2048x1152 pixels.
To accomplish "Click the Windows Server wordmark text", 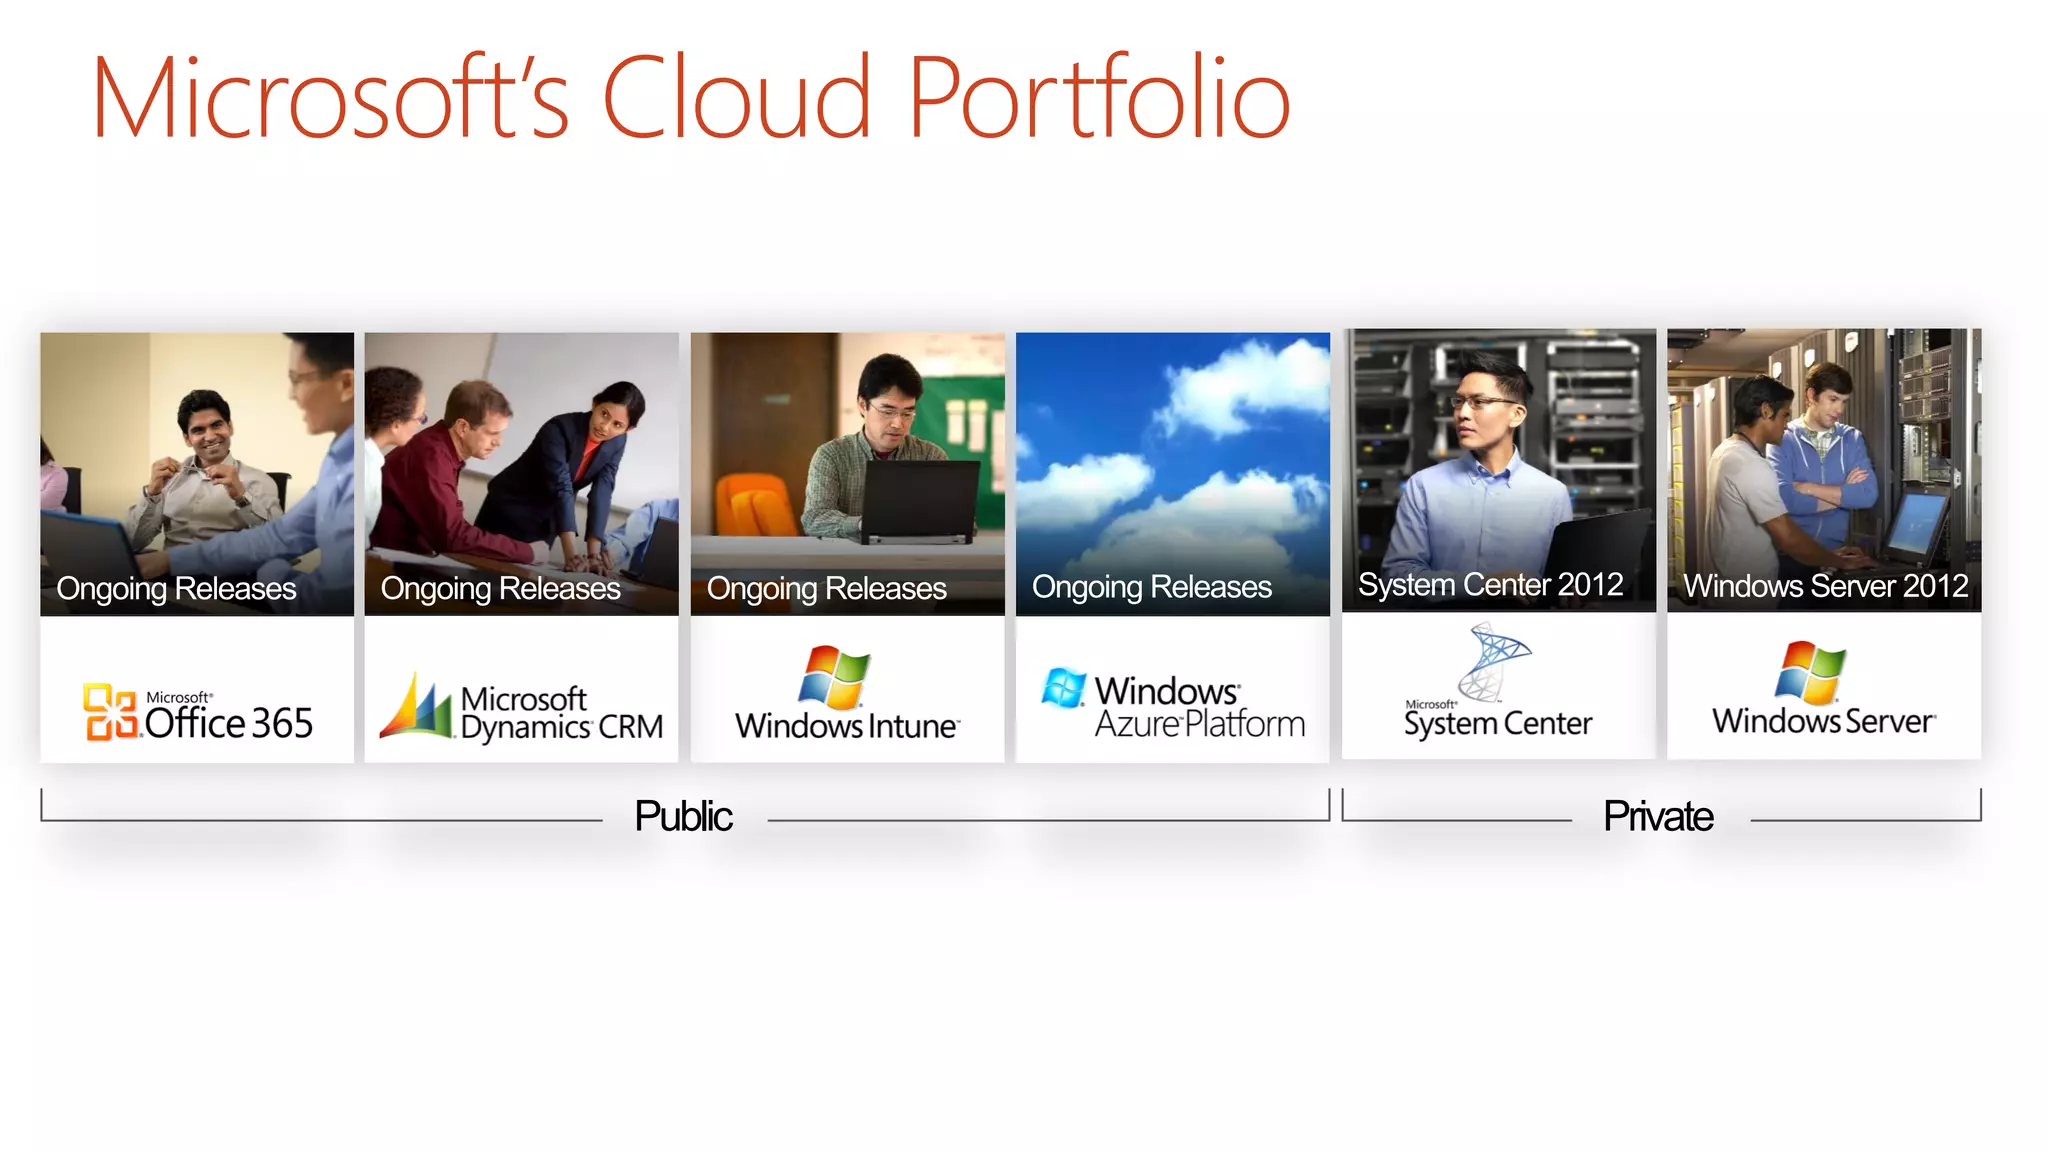I will (x=1824, y=721).
